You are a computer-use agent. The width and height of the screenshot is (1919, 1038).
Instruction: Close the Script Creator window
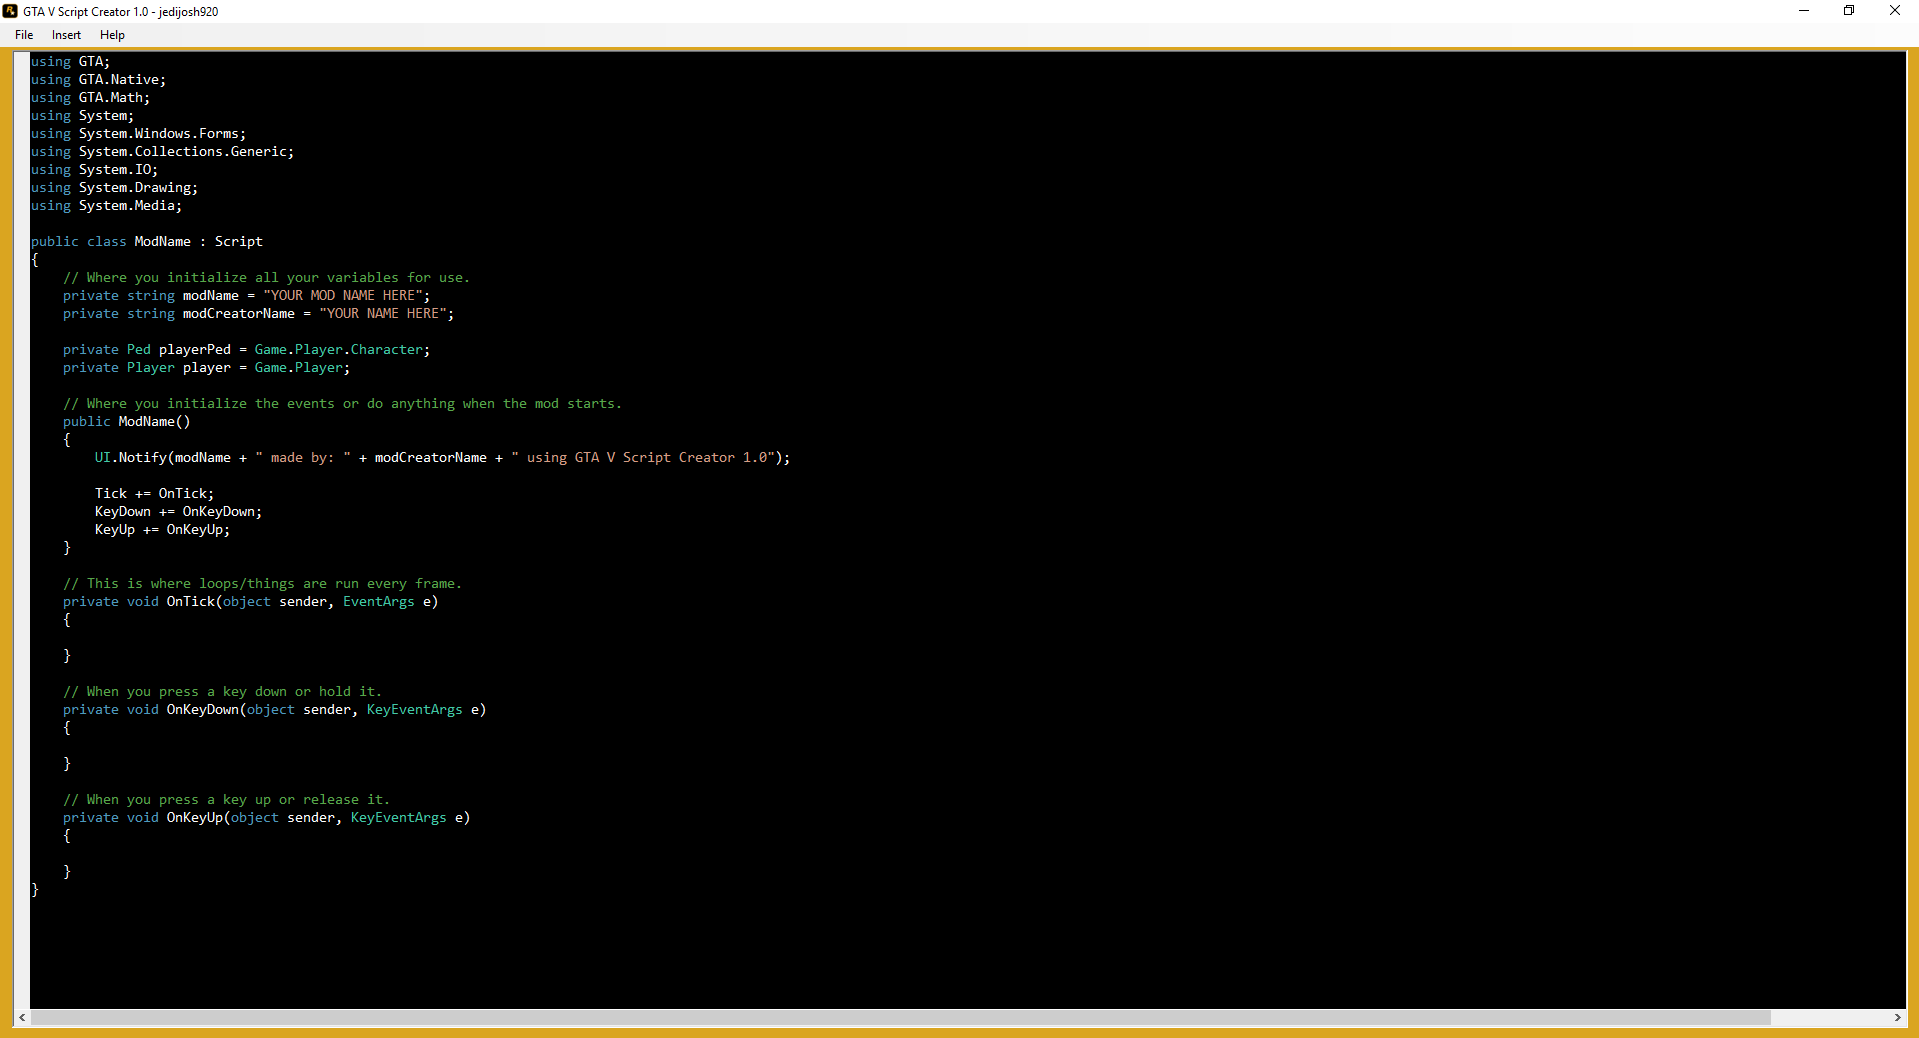click(1894, 11)
